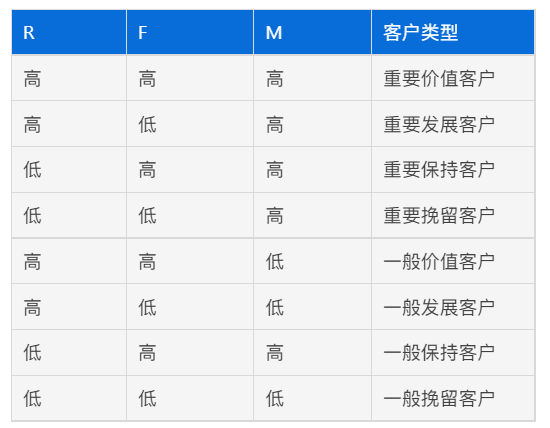550x428 pixels.
Task: Select the 重要发展客户 cell
Action: click(453, 124)
